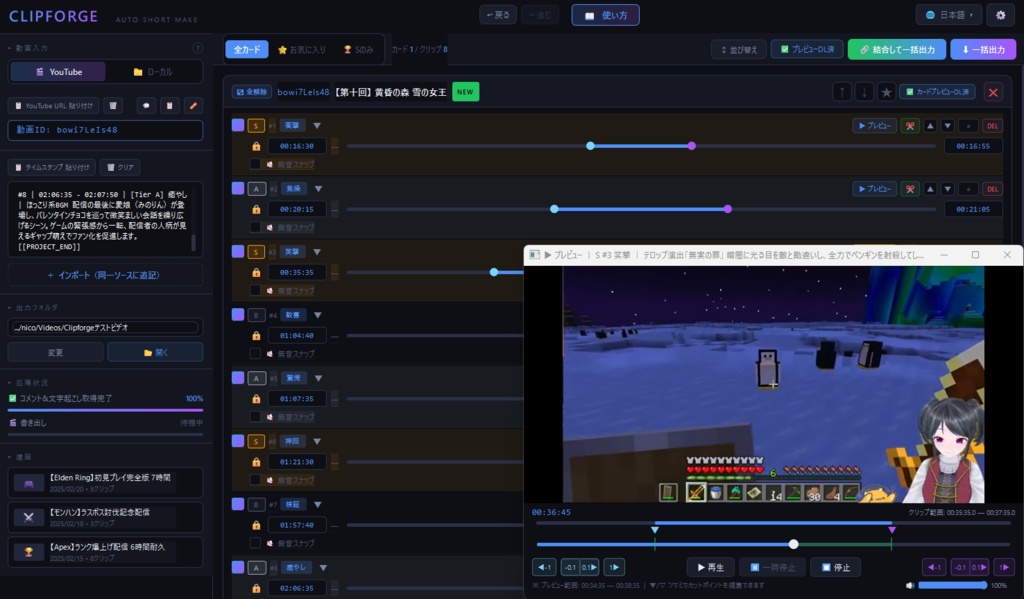The width and height of the screenshot is (1024, 599).
Task: Click the 結合して一括出力 export button
Action: pos(897,50)
